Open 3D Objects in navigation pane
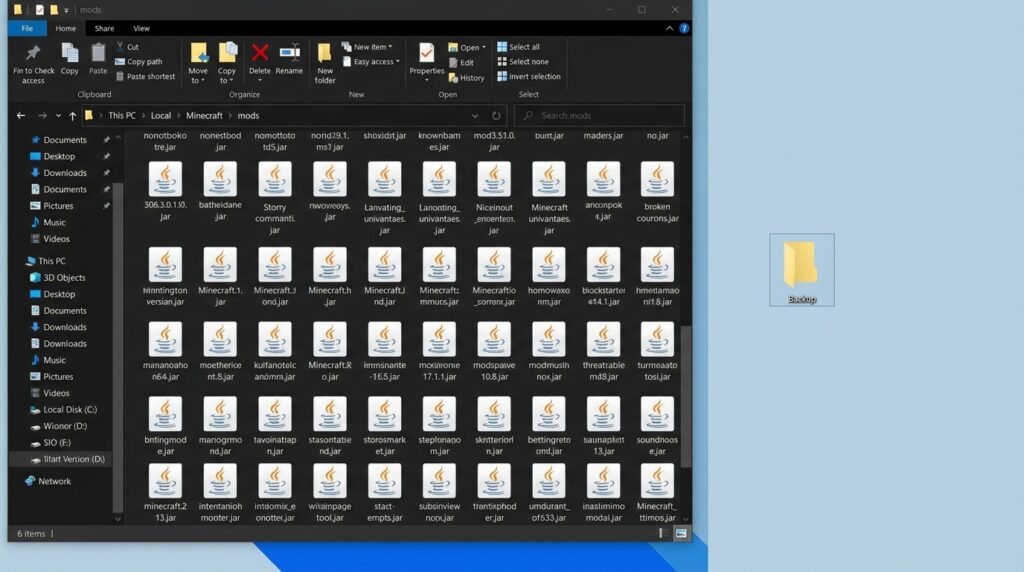 [x=64, y=278]
